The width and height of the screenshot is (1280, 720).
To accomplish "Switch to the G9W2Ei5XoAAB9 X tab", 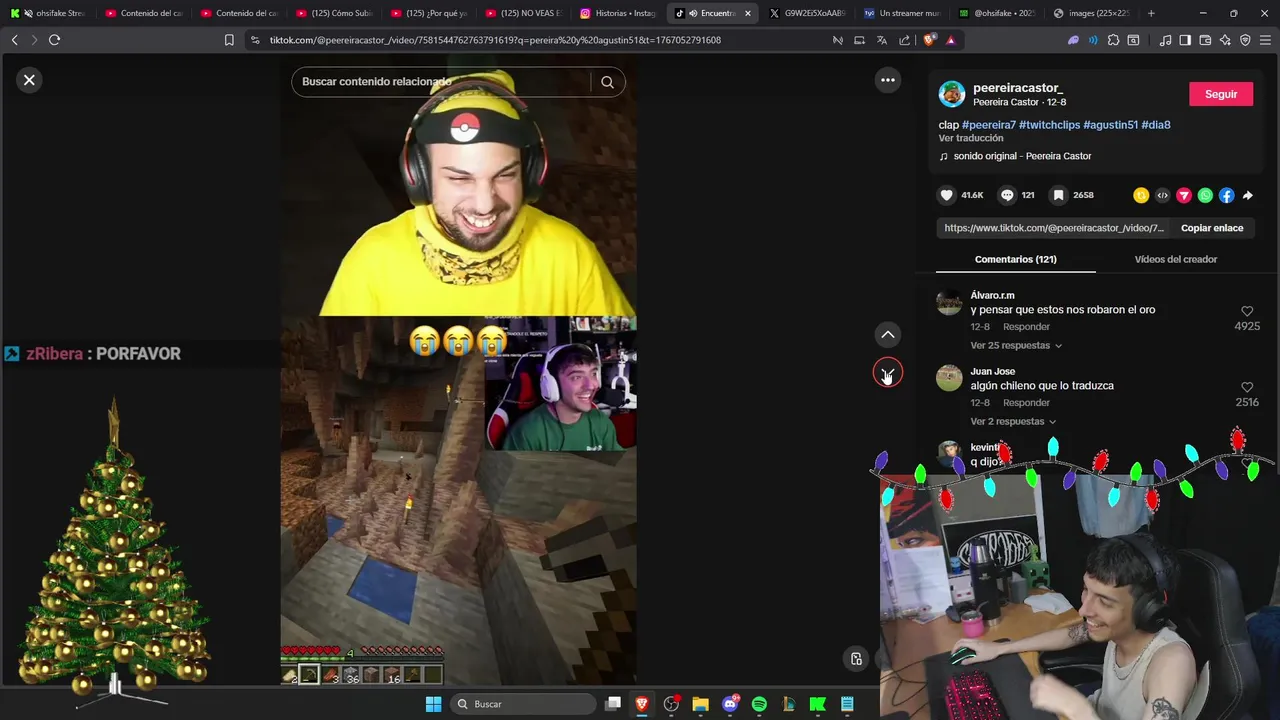I will [x=808, y=13].
